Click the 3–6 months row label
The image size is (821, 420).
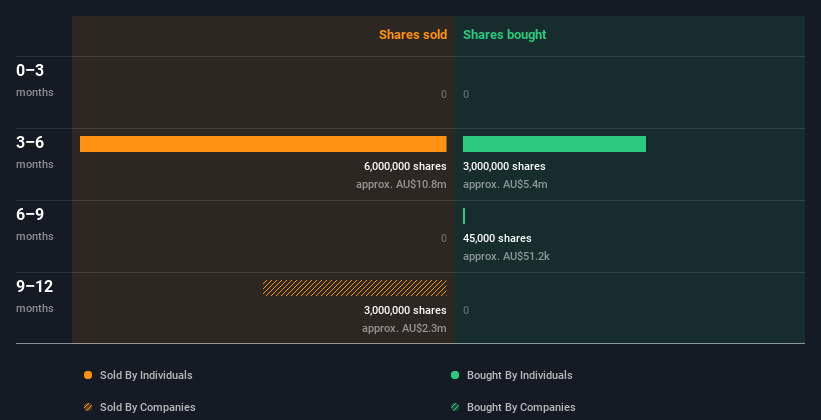click(x=35, y=152)
